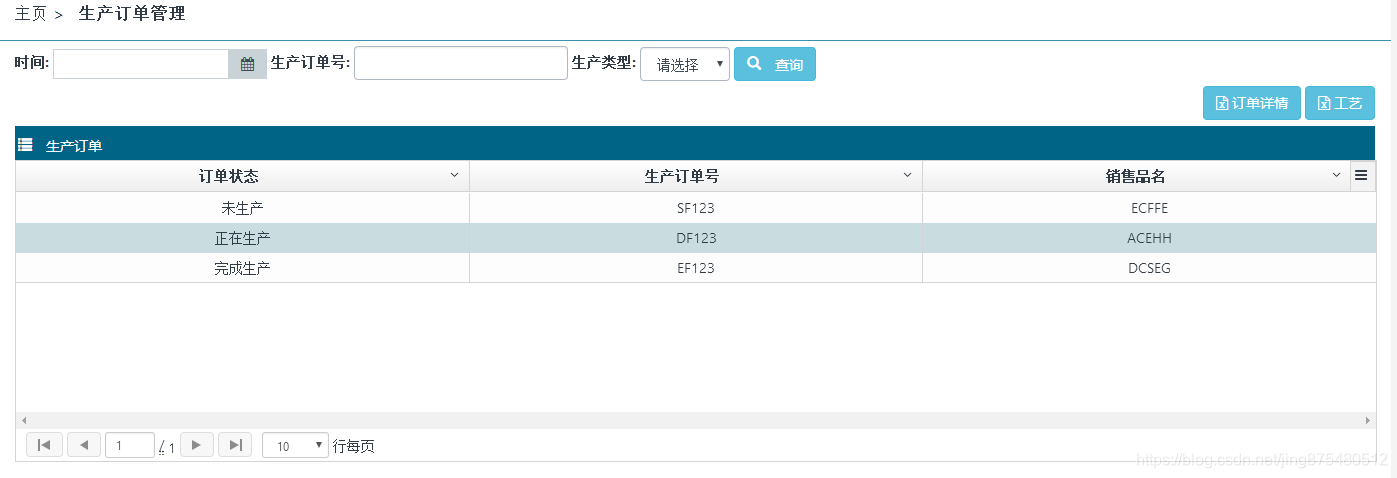
Task: Sort by 生产订单号 column header
Action: (682, 176)
